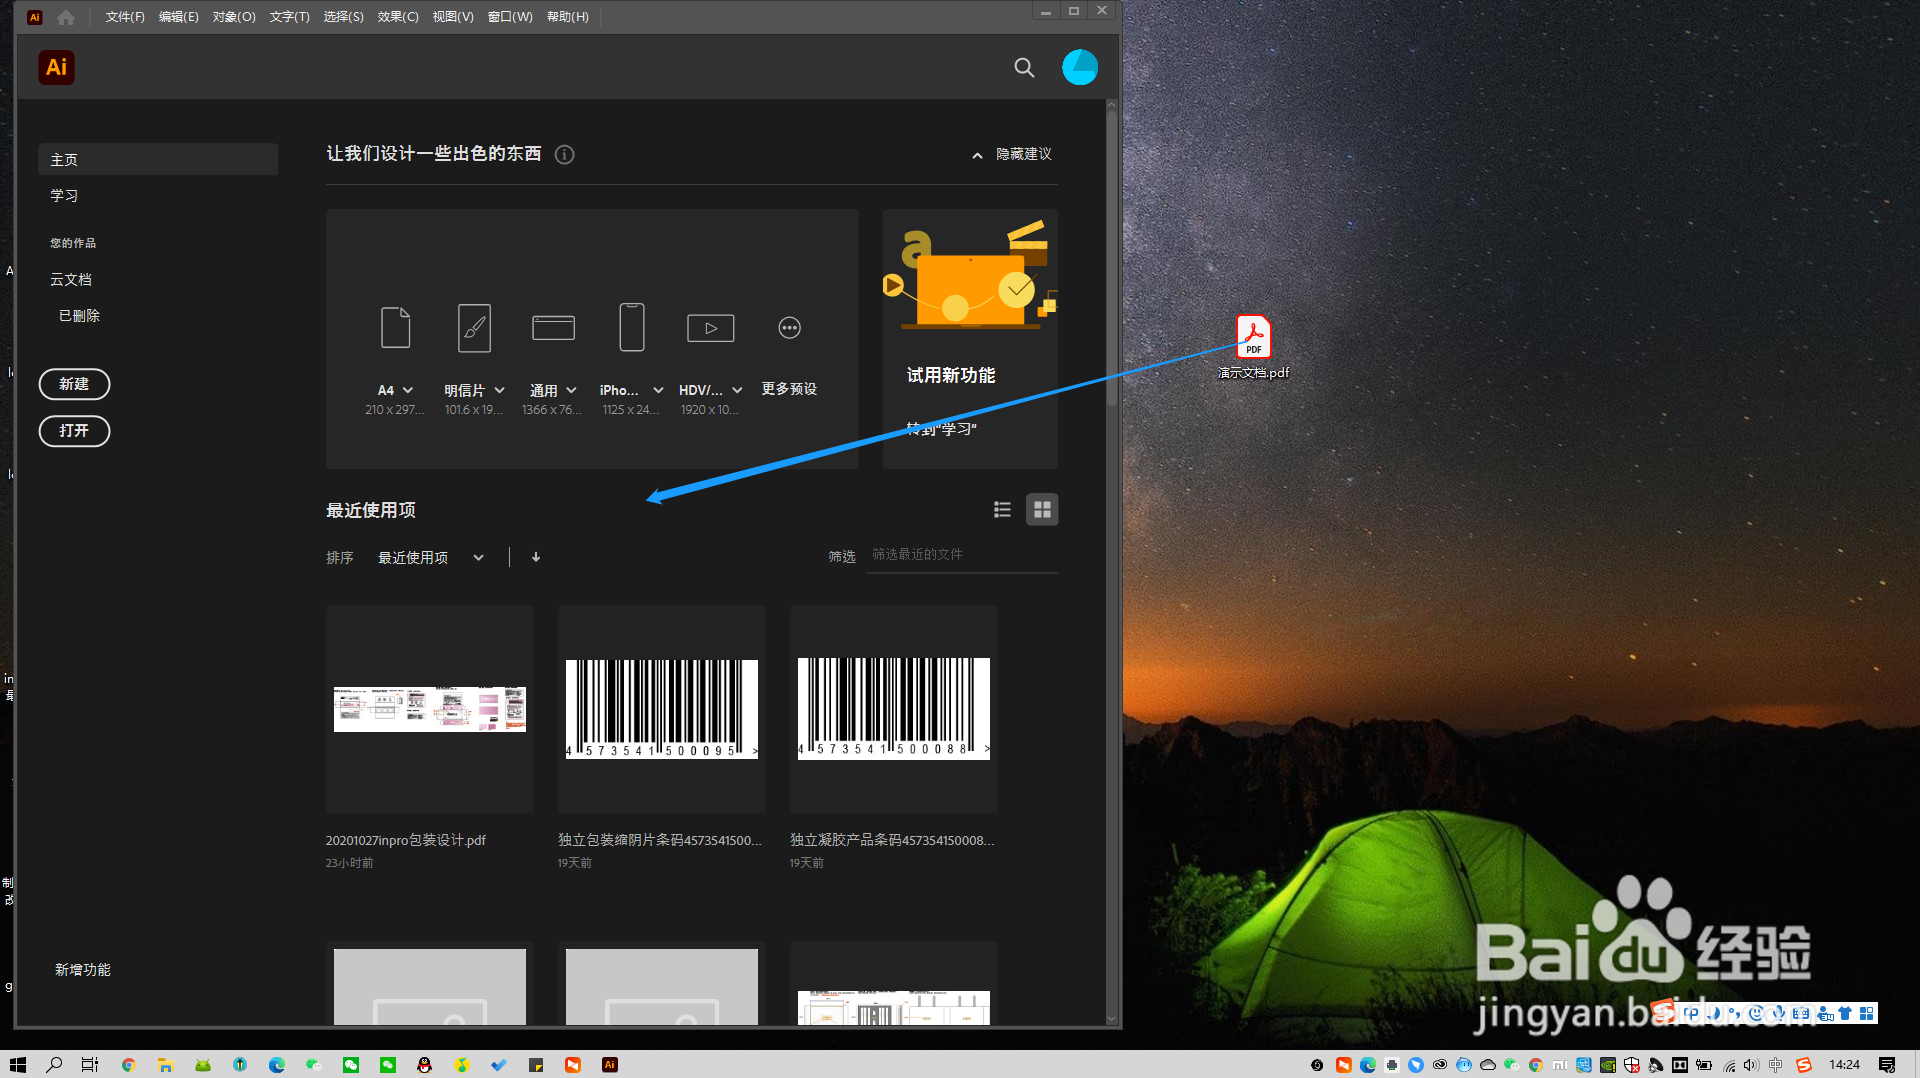Open the taskbar search magnifier
This screenshot has width=1920, height=1078.
54,1065
